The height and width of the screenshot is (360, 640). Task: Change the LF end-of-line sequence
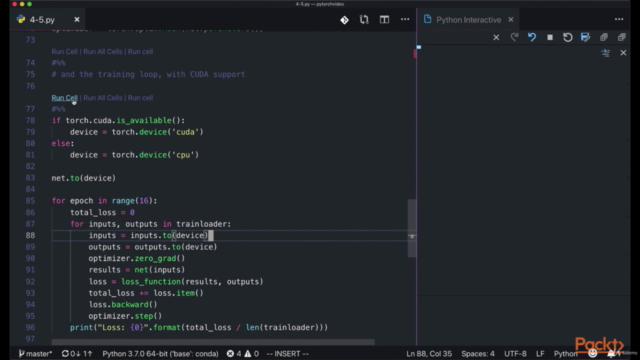click(x=540, y=354)
